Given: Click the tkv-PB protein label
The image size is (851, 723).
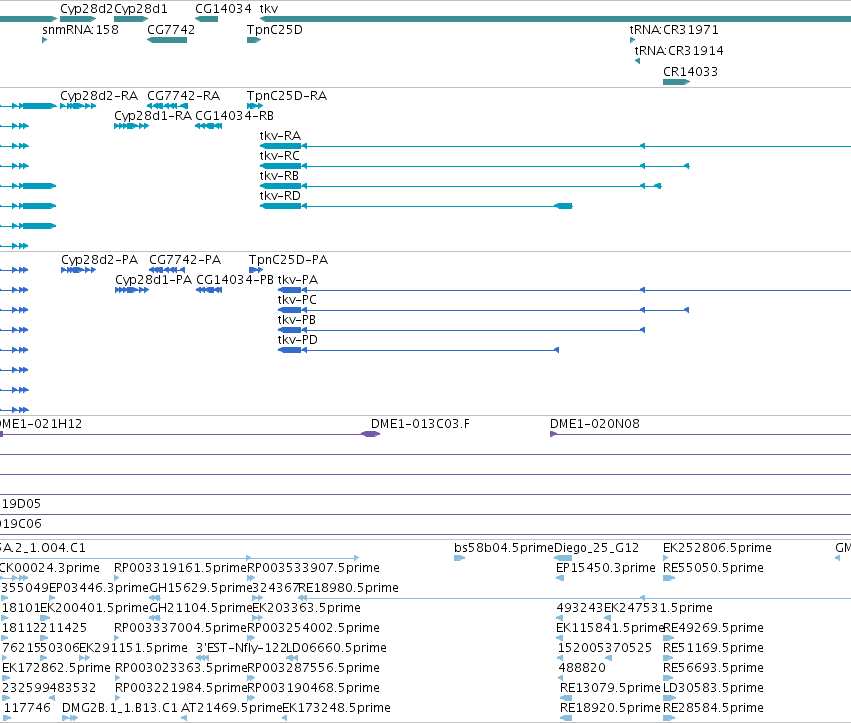Looking at the screenshot, I should 297,320.
